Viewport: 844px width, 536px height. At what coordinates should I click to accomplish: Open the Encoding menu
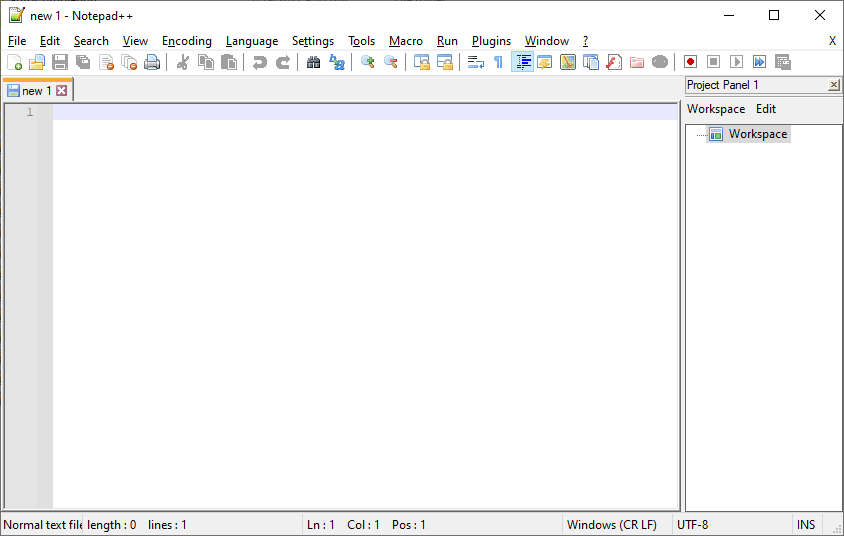187,41
